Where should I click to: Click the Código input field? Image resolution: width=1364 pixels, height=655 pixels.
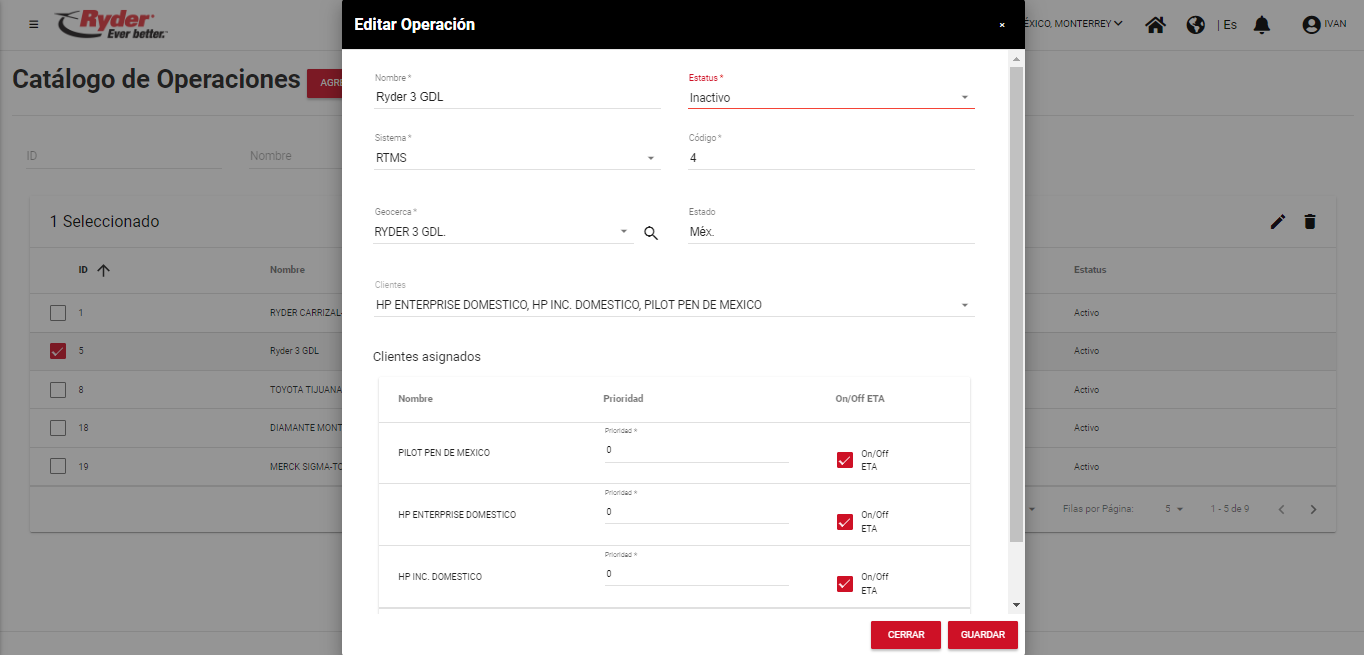(830, 158)
